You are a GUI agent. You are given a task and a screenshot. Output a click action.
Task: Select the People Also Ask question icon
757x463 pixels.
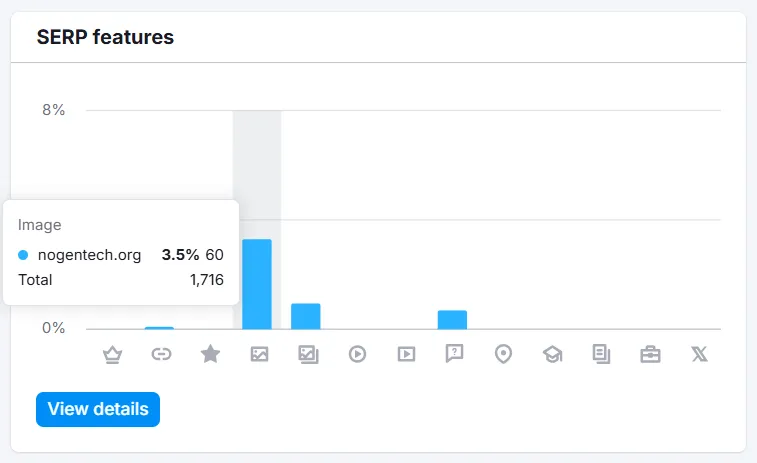tap(455, 353)
